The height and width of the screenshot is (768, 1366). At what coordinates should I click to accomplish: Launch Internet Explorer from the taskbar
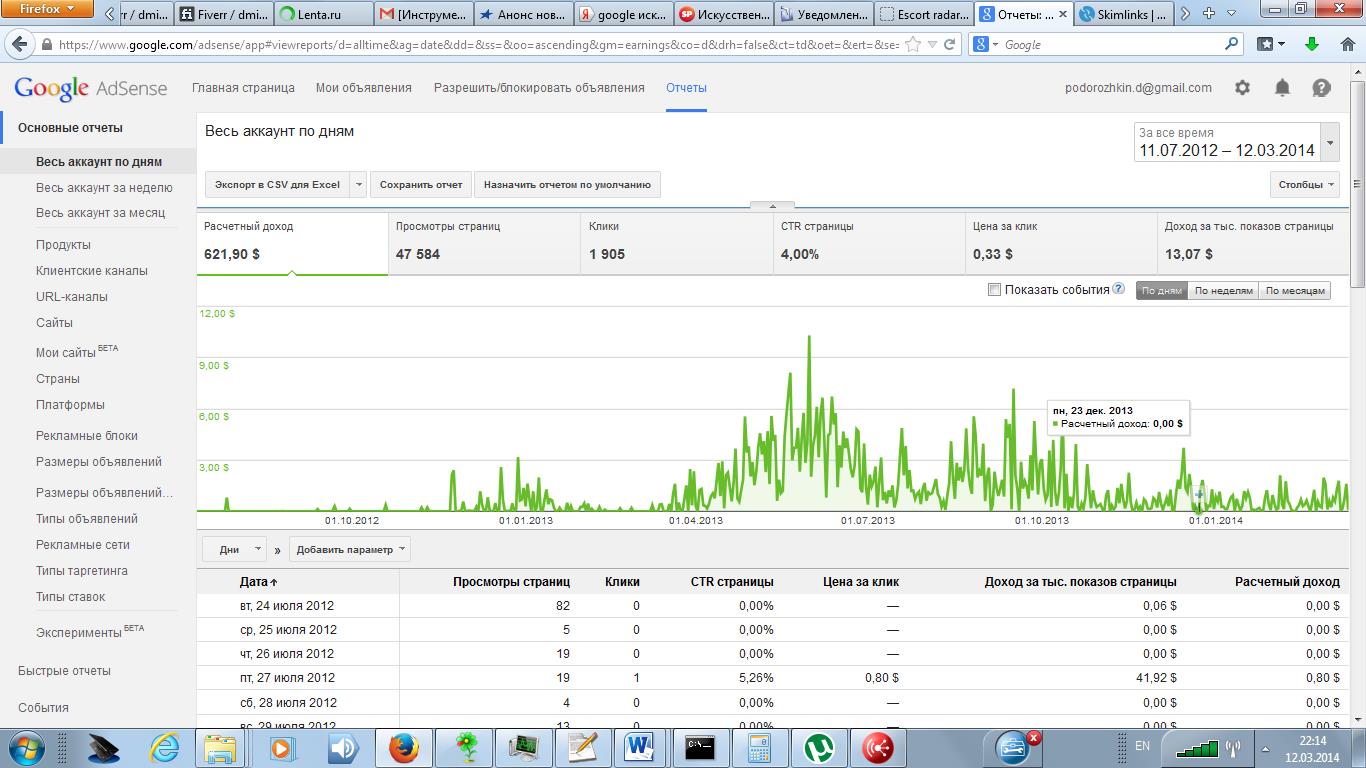(x=164, y=748)
